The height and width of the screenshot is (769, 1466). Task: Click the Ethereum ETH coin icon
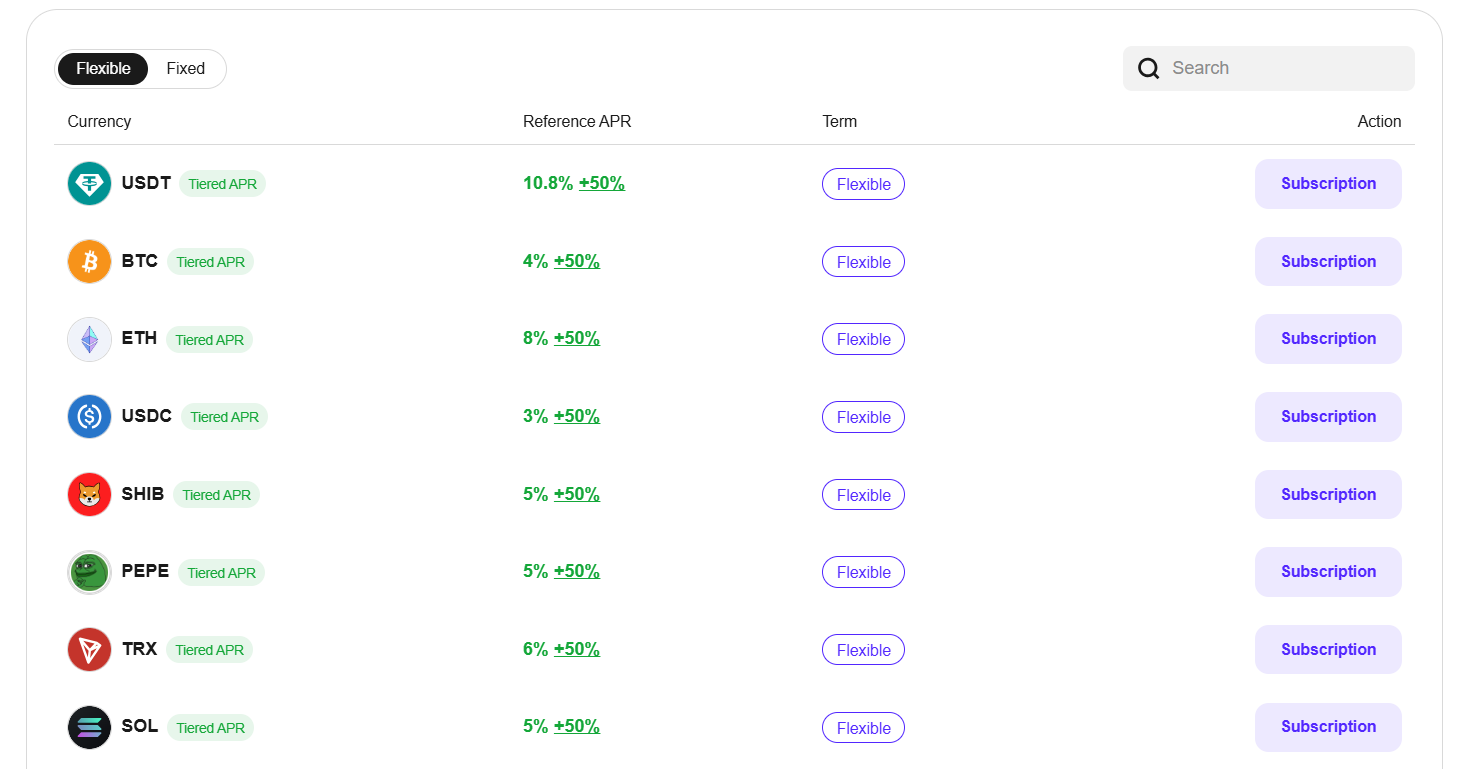pos(89,339)
